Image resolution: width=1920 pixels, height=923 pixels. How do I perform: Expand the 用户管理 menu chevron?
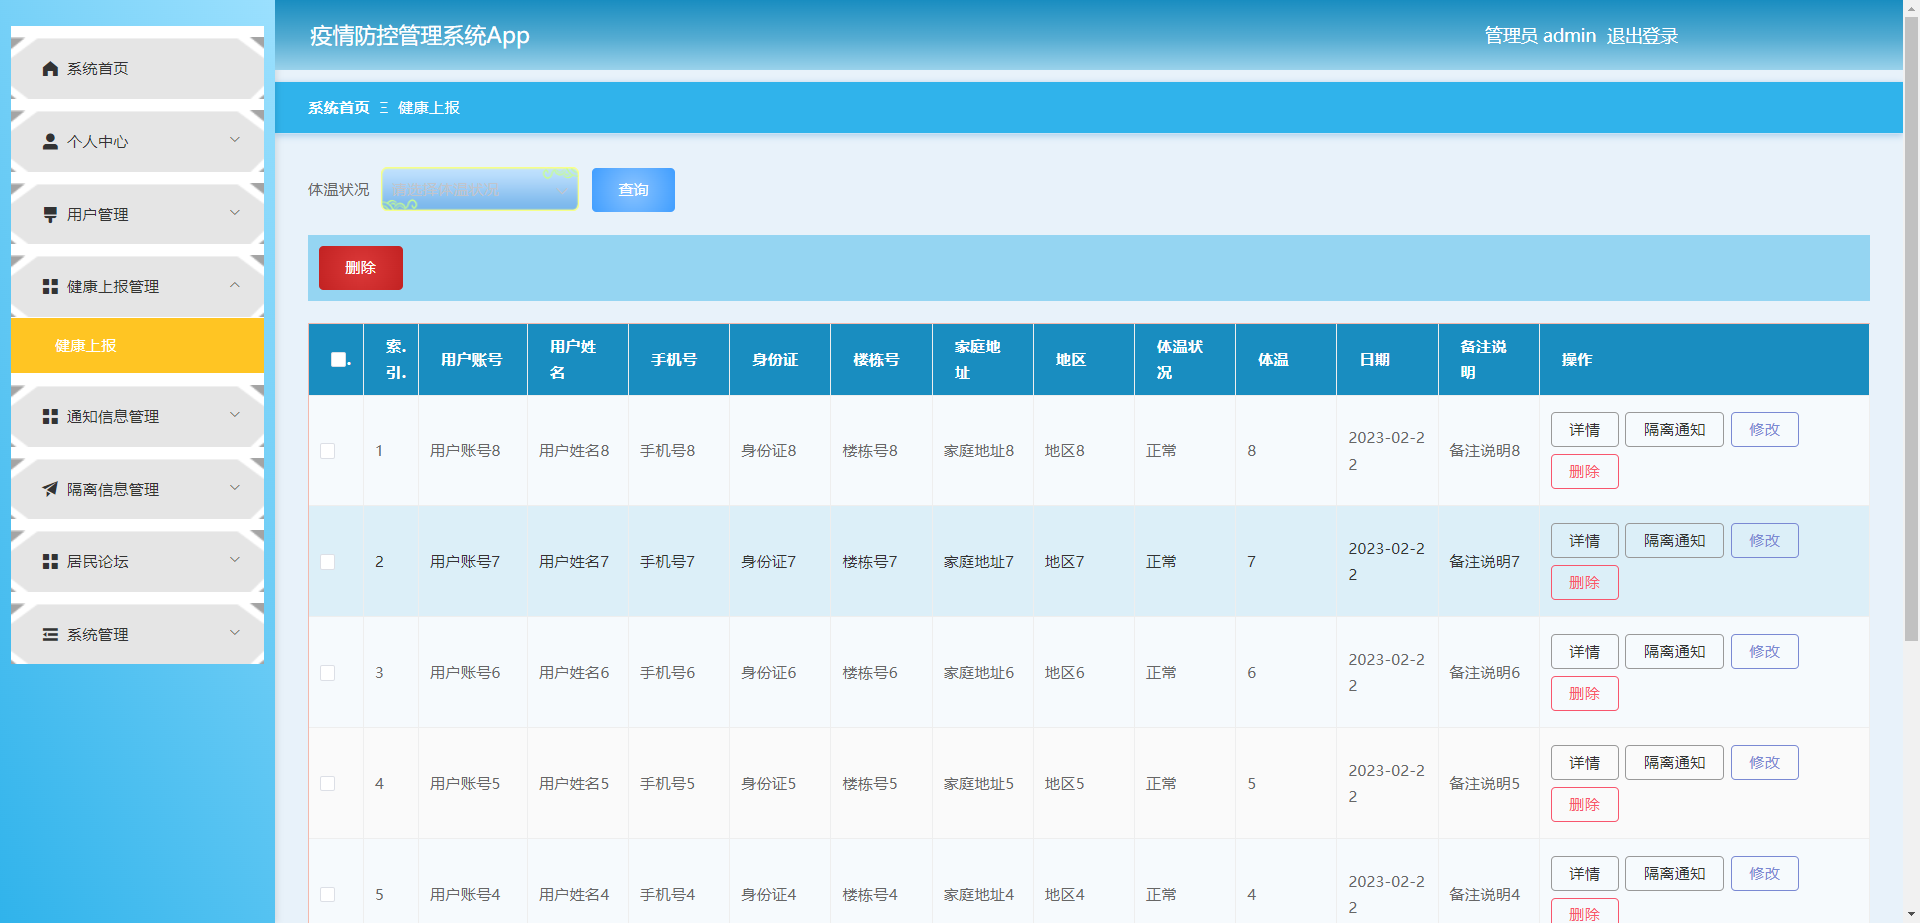point(235,213)
